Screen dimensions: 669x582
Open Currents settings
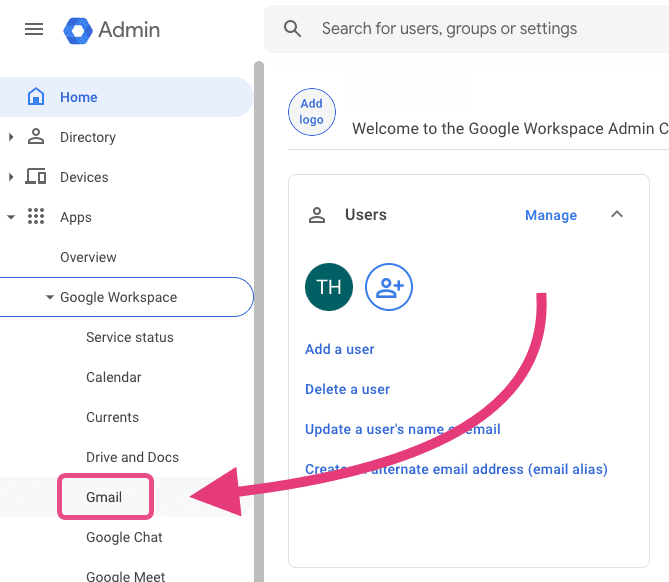coord(113,417)
